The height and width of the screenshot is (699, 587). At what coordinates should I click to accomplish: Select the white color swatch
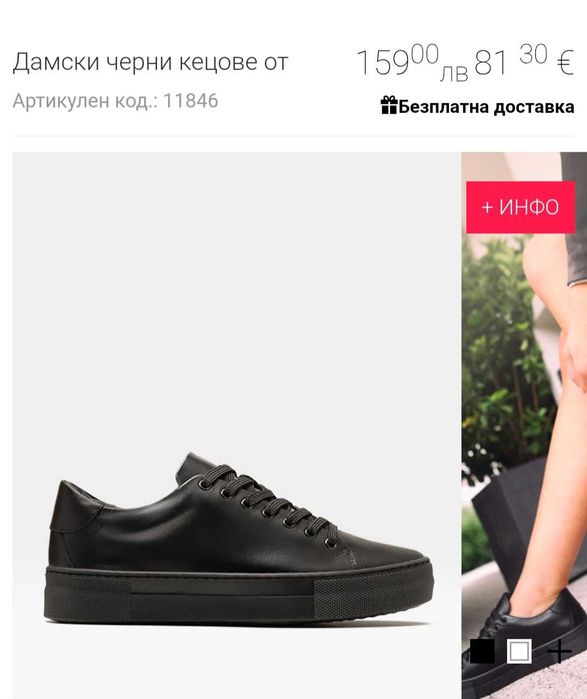tap(519, 651)
